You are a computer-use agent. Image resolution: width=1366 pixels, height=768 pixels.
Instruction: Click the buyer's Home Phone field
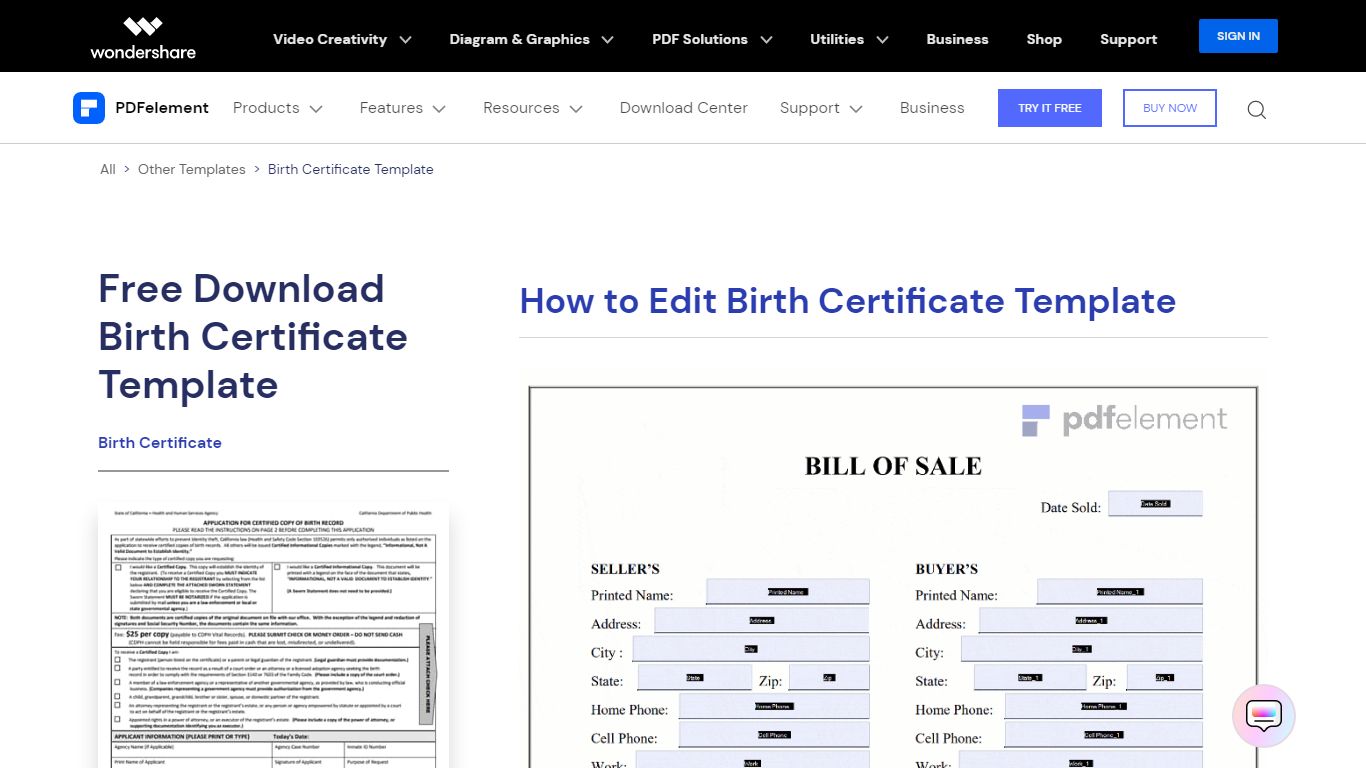(1104, 706)
